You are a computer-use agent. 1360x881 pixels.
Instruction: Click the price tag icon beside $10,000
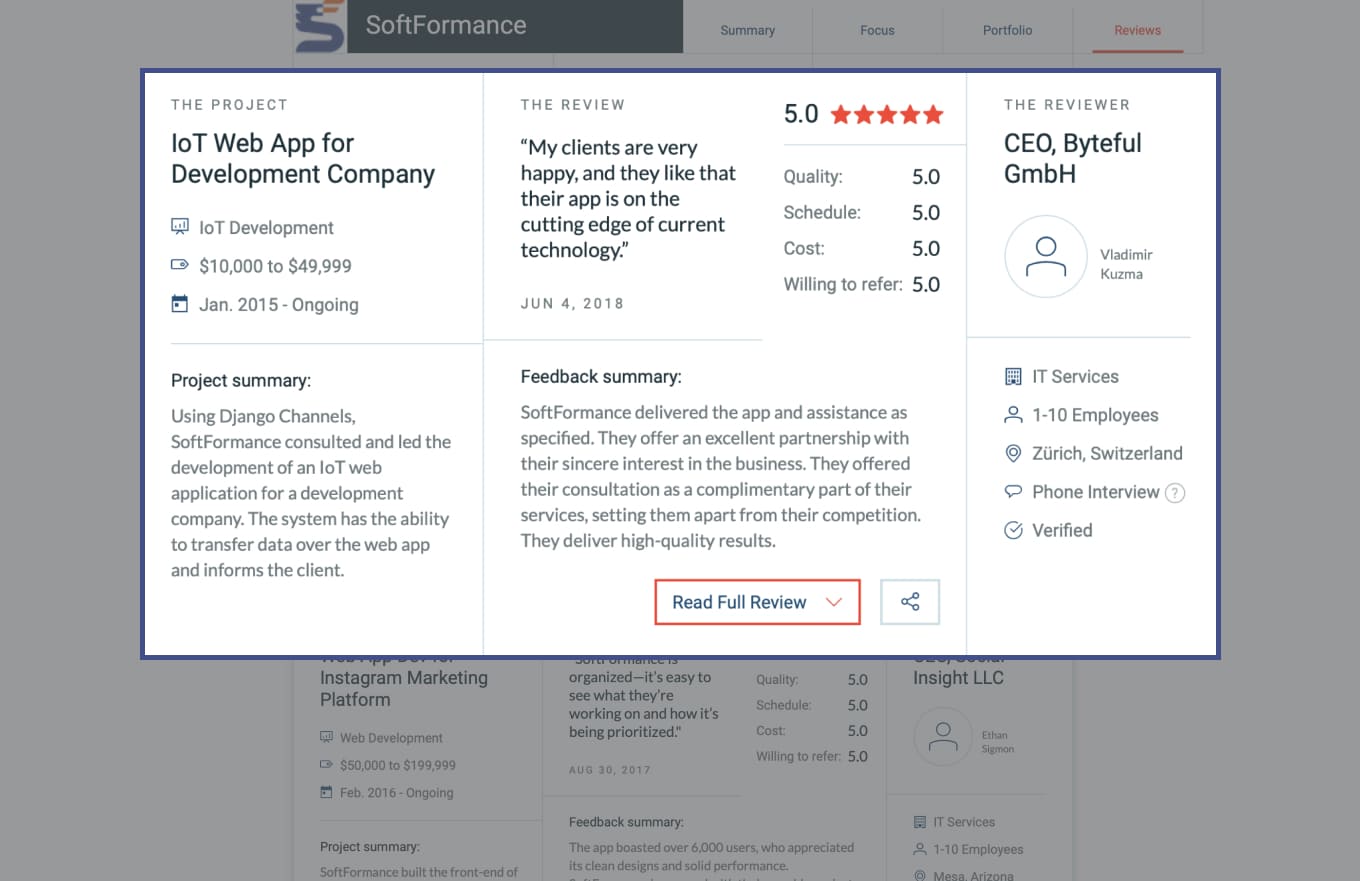tap(180, 266)
